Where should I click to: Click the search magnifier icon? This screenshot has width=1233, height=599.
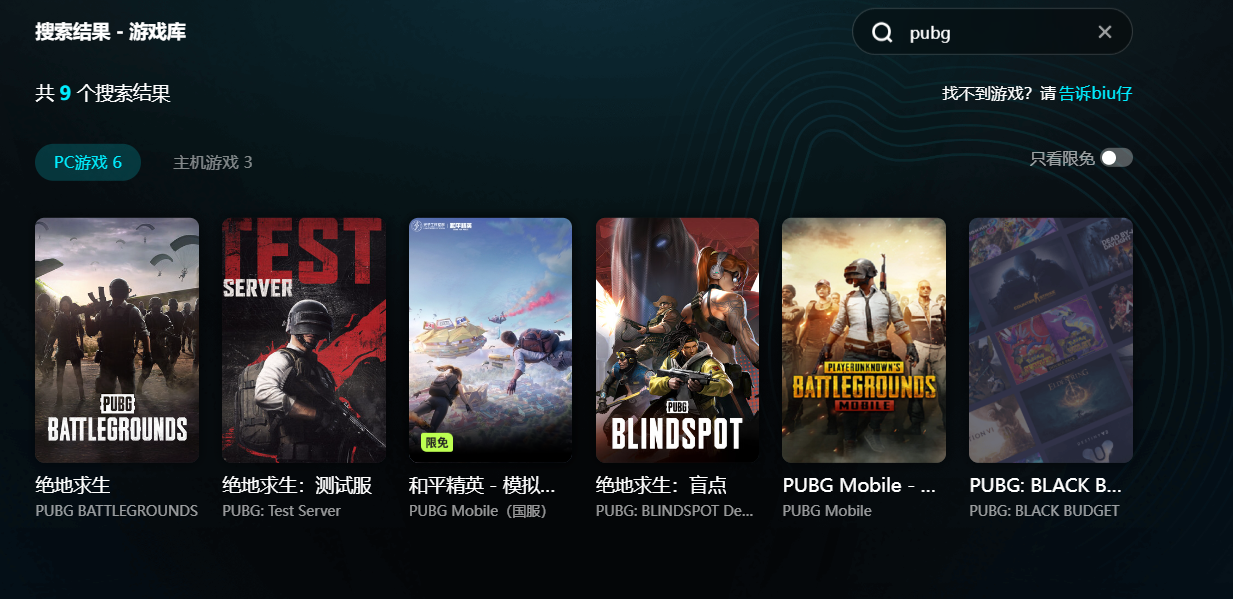[x=881, y=33]
